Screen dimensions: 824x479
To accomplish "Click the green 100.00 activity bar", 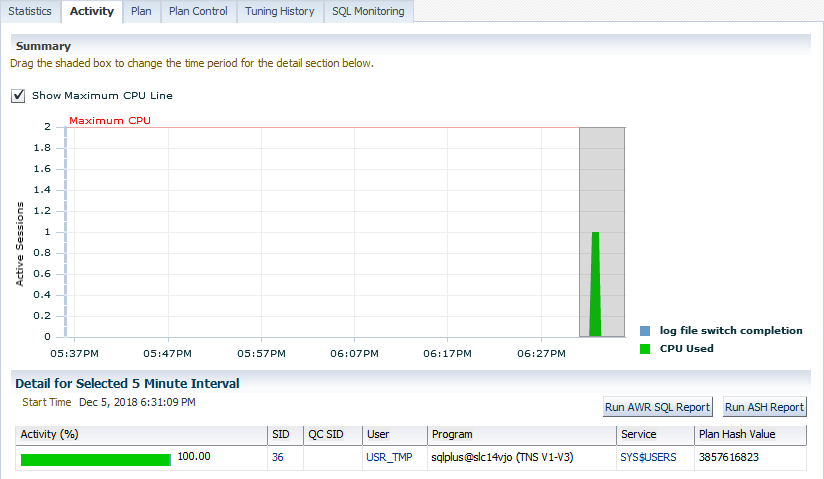I will click(x=96, y=460).
